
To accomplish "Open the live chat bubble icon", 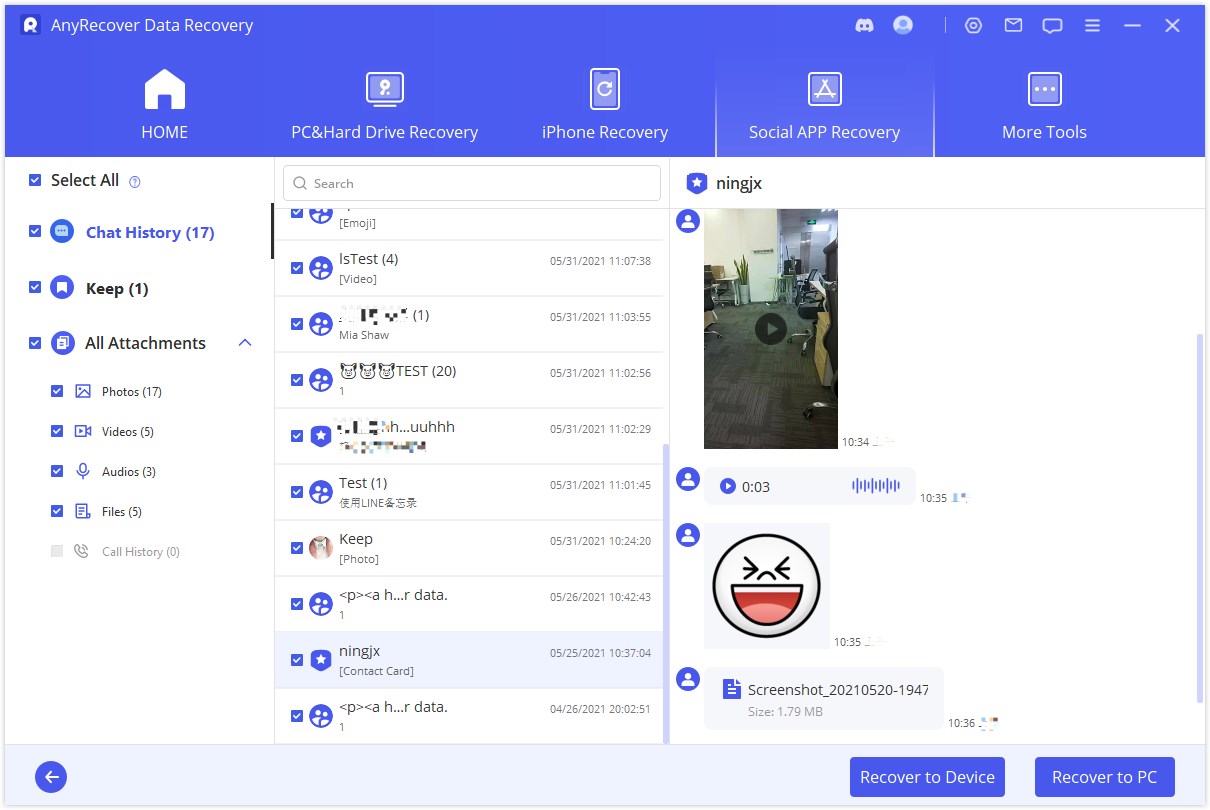I will tap(1052, 25).
